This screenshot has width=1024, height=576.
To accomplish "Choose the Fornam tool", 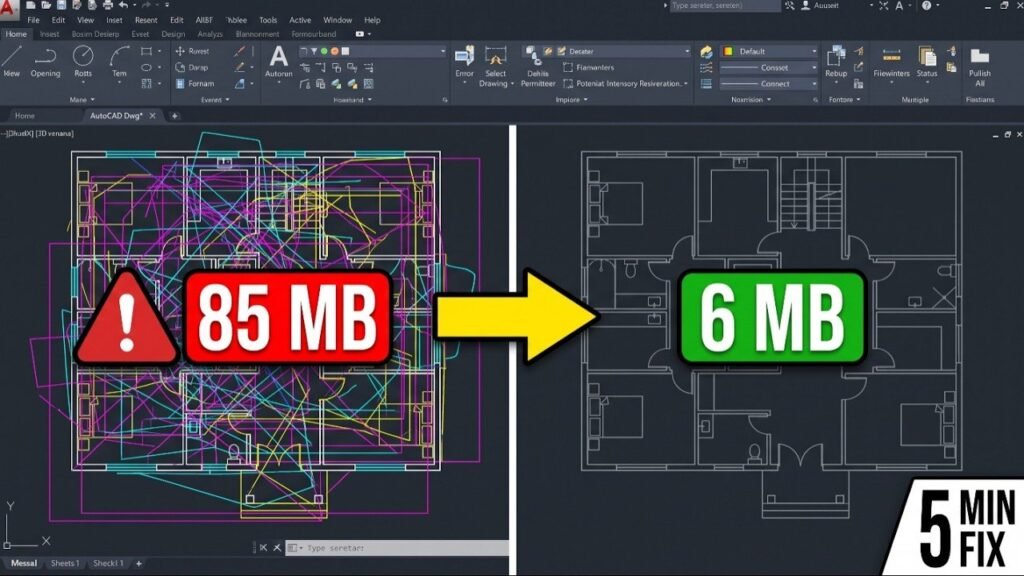I will point(195,84).
